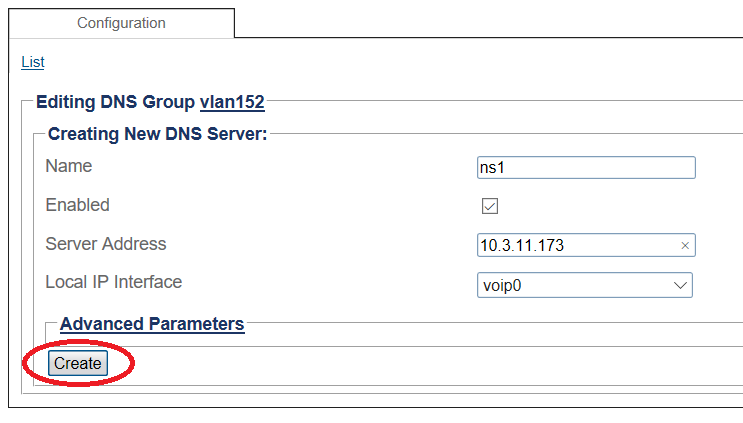Click the Create button

click(x=78, y=363)
